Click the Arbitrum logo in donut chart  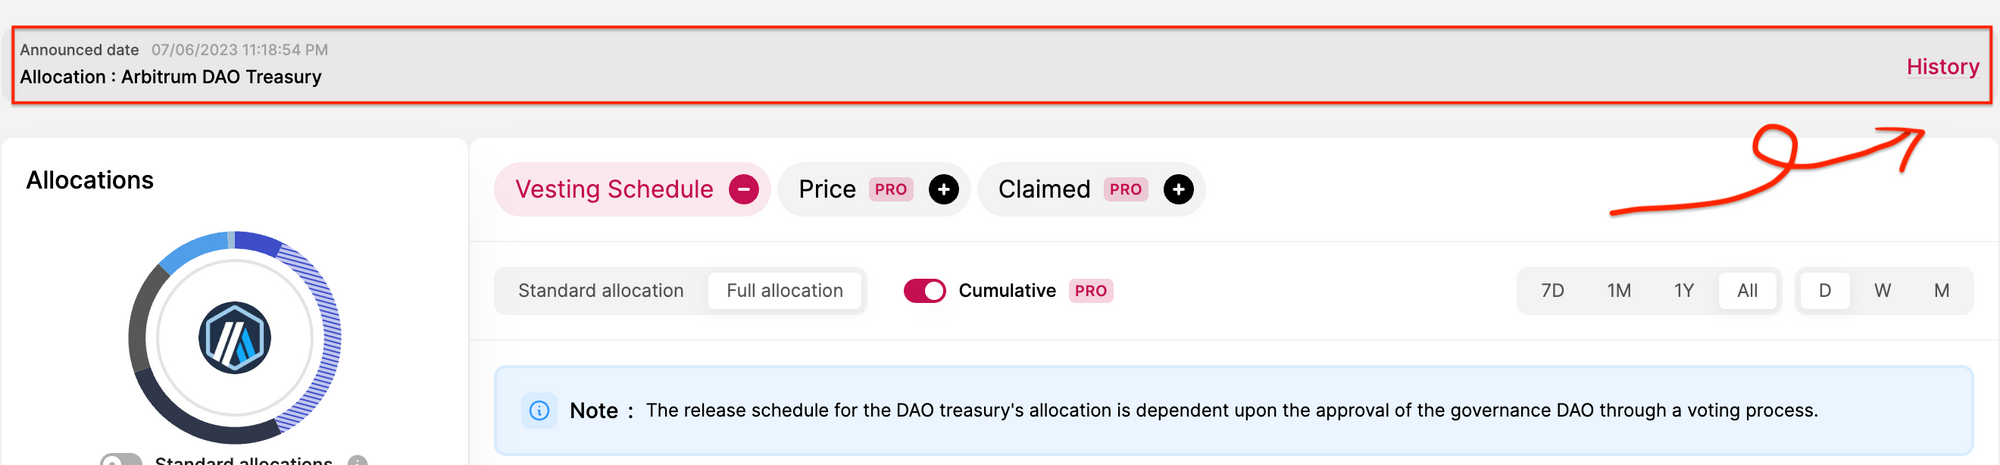pyautogui.click(x=235, y=338)
